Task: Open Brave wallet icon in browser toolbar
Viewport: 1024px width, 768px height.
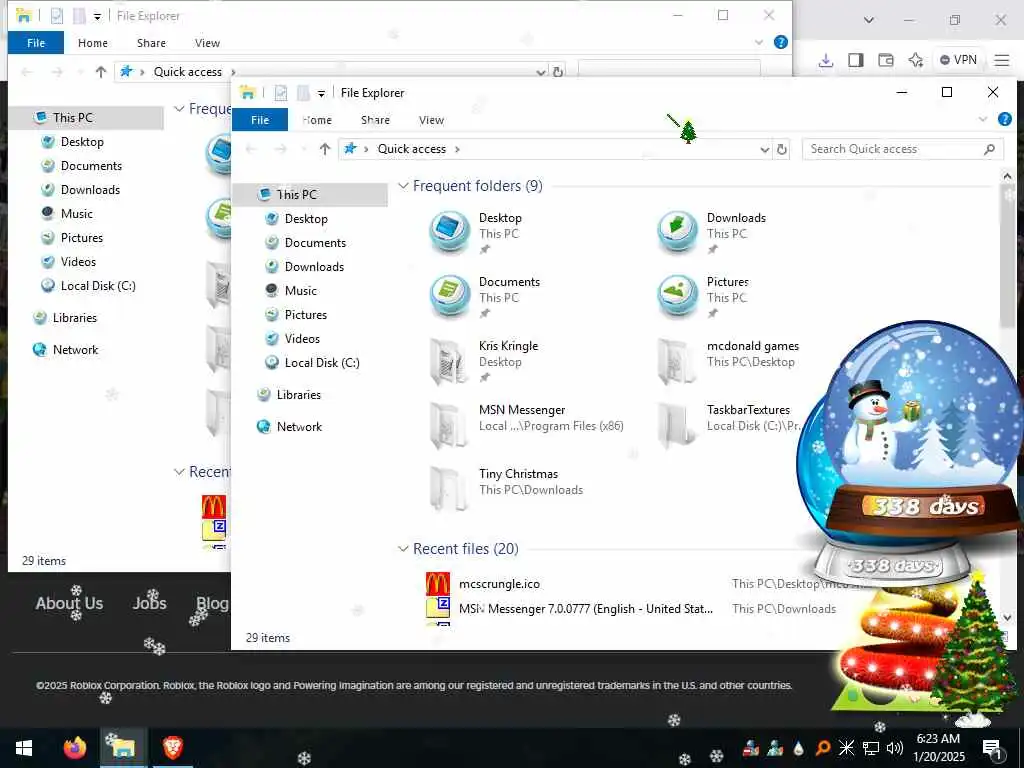Action: pyautogui.click(x=886, y=60)
